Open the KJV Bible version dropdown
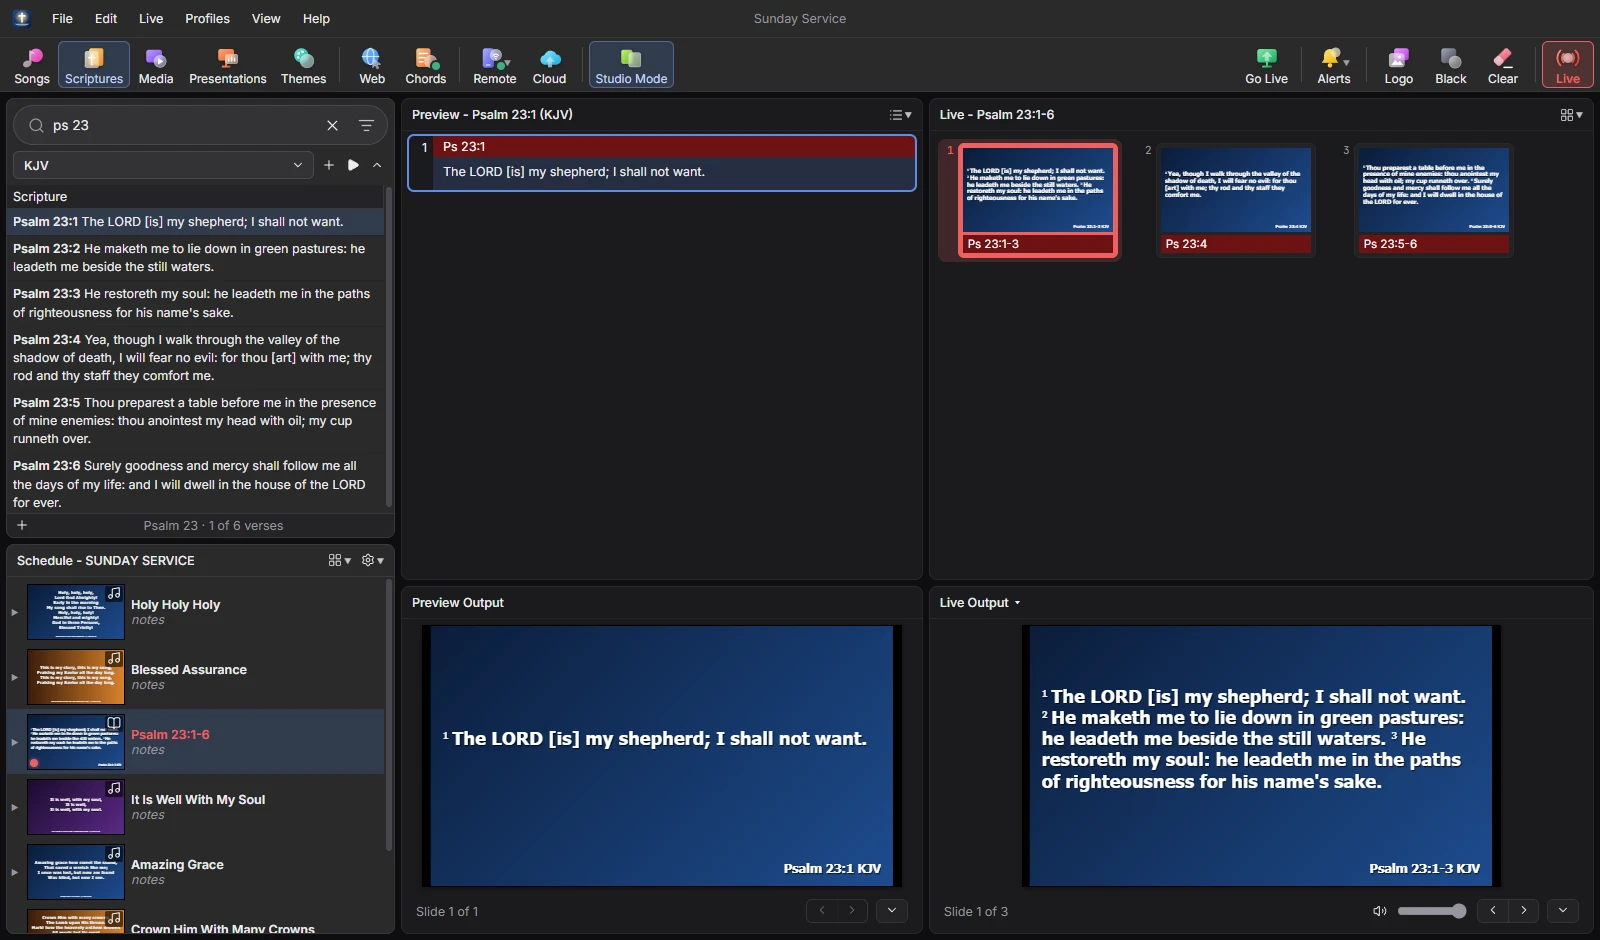Image resolution: width=1600 pixels, height=940 pixels. (x=163, y=165)
